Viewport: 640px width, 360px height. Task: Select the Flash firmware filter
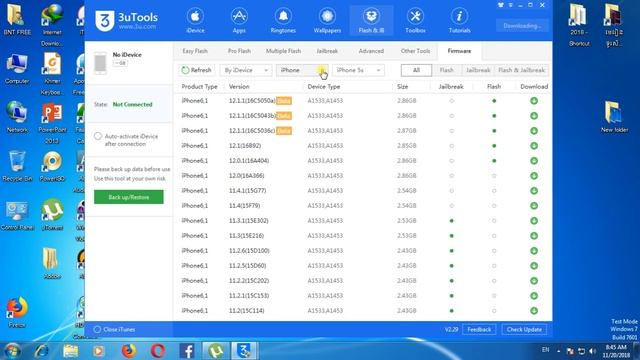pyautogui.click(x=447, y=70)
